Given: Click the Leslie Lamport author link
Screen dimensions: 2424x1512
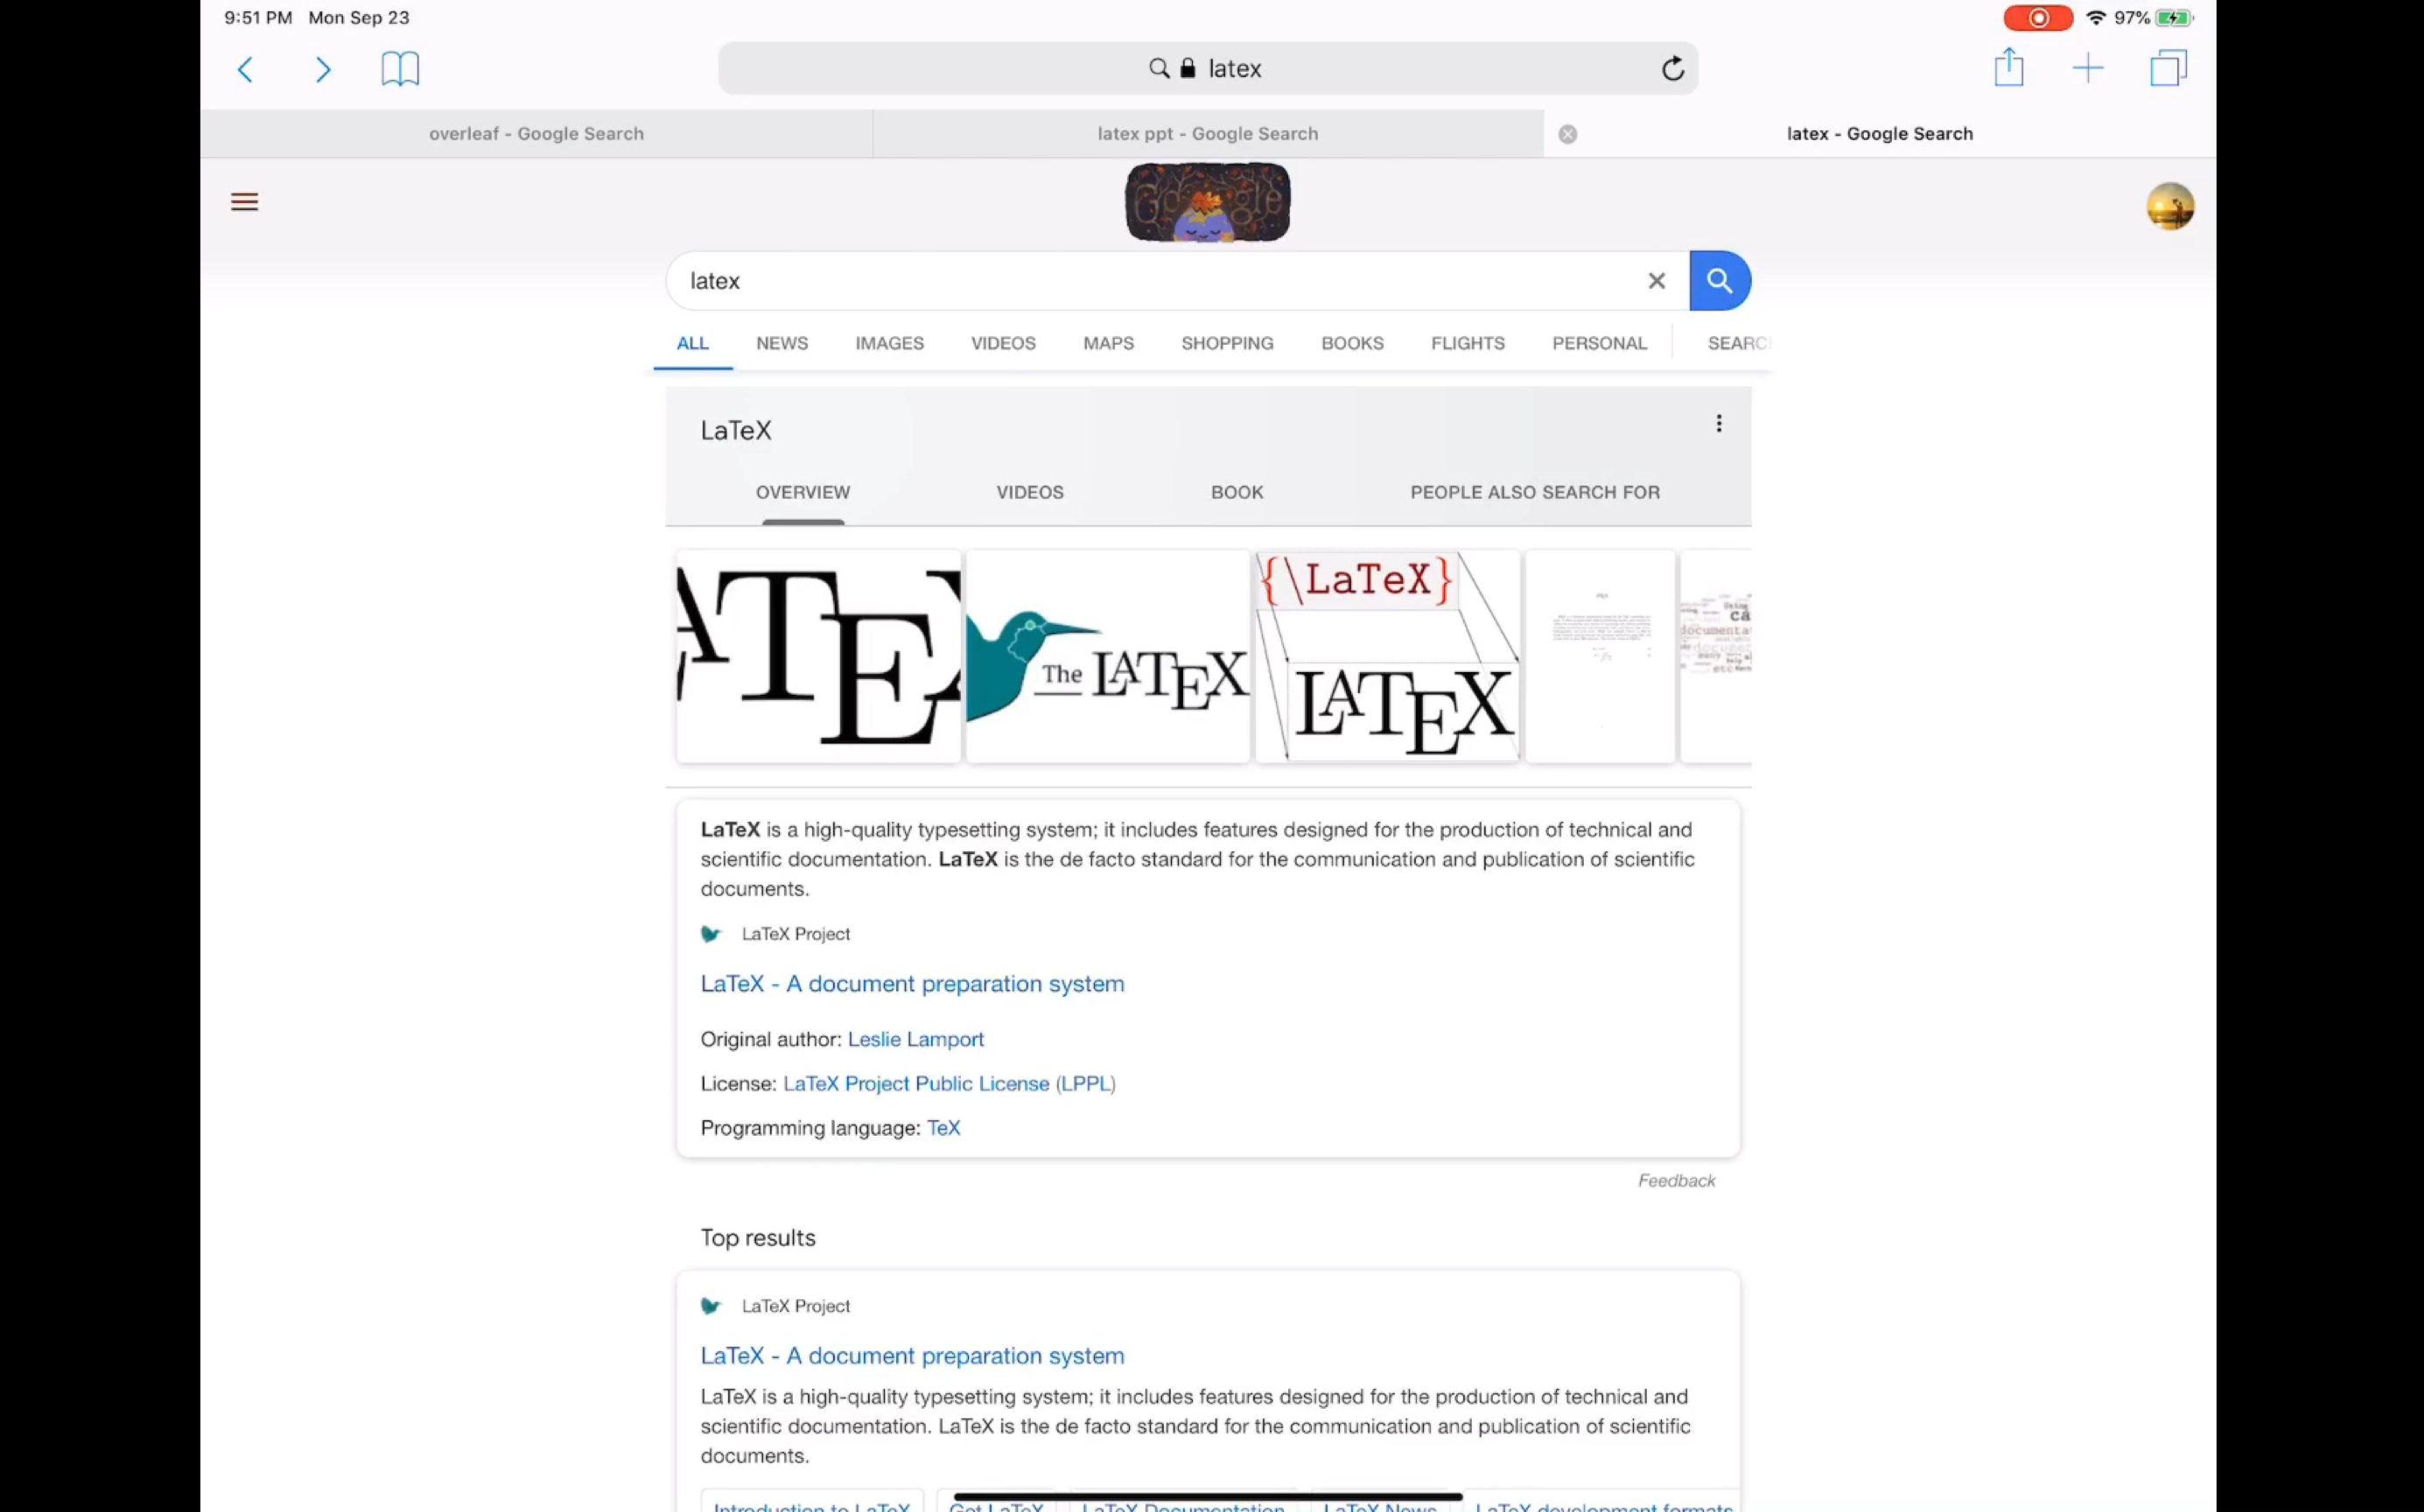Looking at the screenshot, I should point(916,1039).
